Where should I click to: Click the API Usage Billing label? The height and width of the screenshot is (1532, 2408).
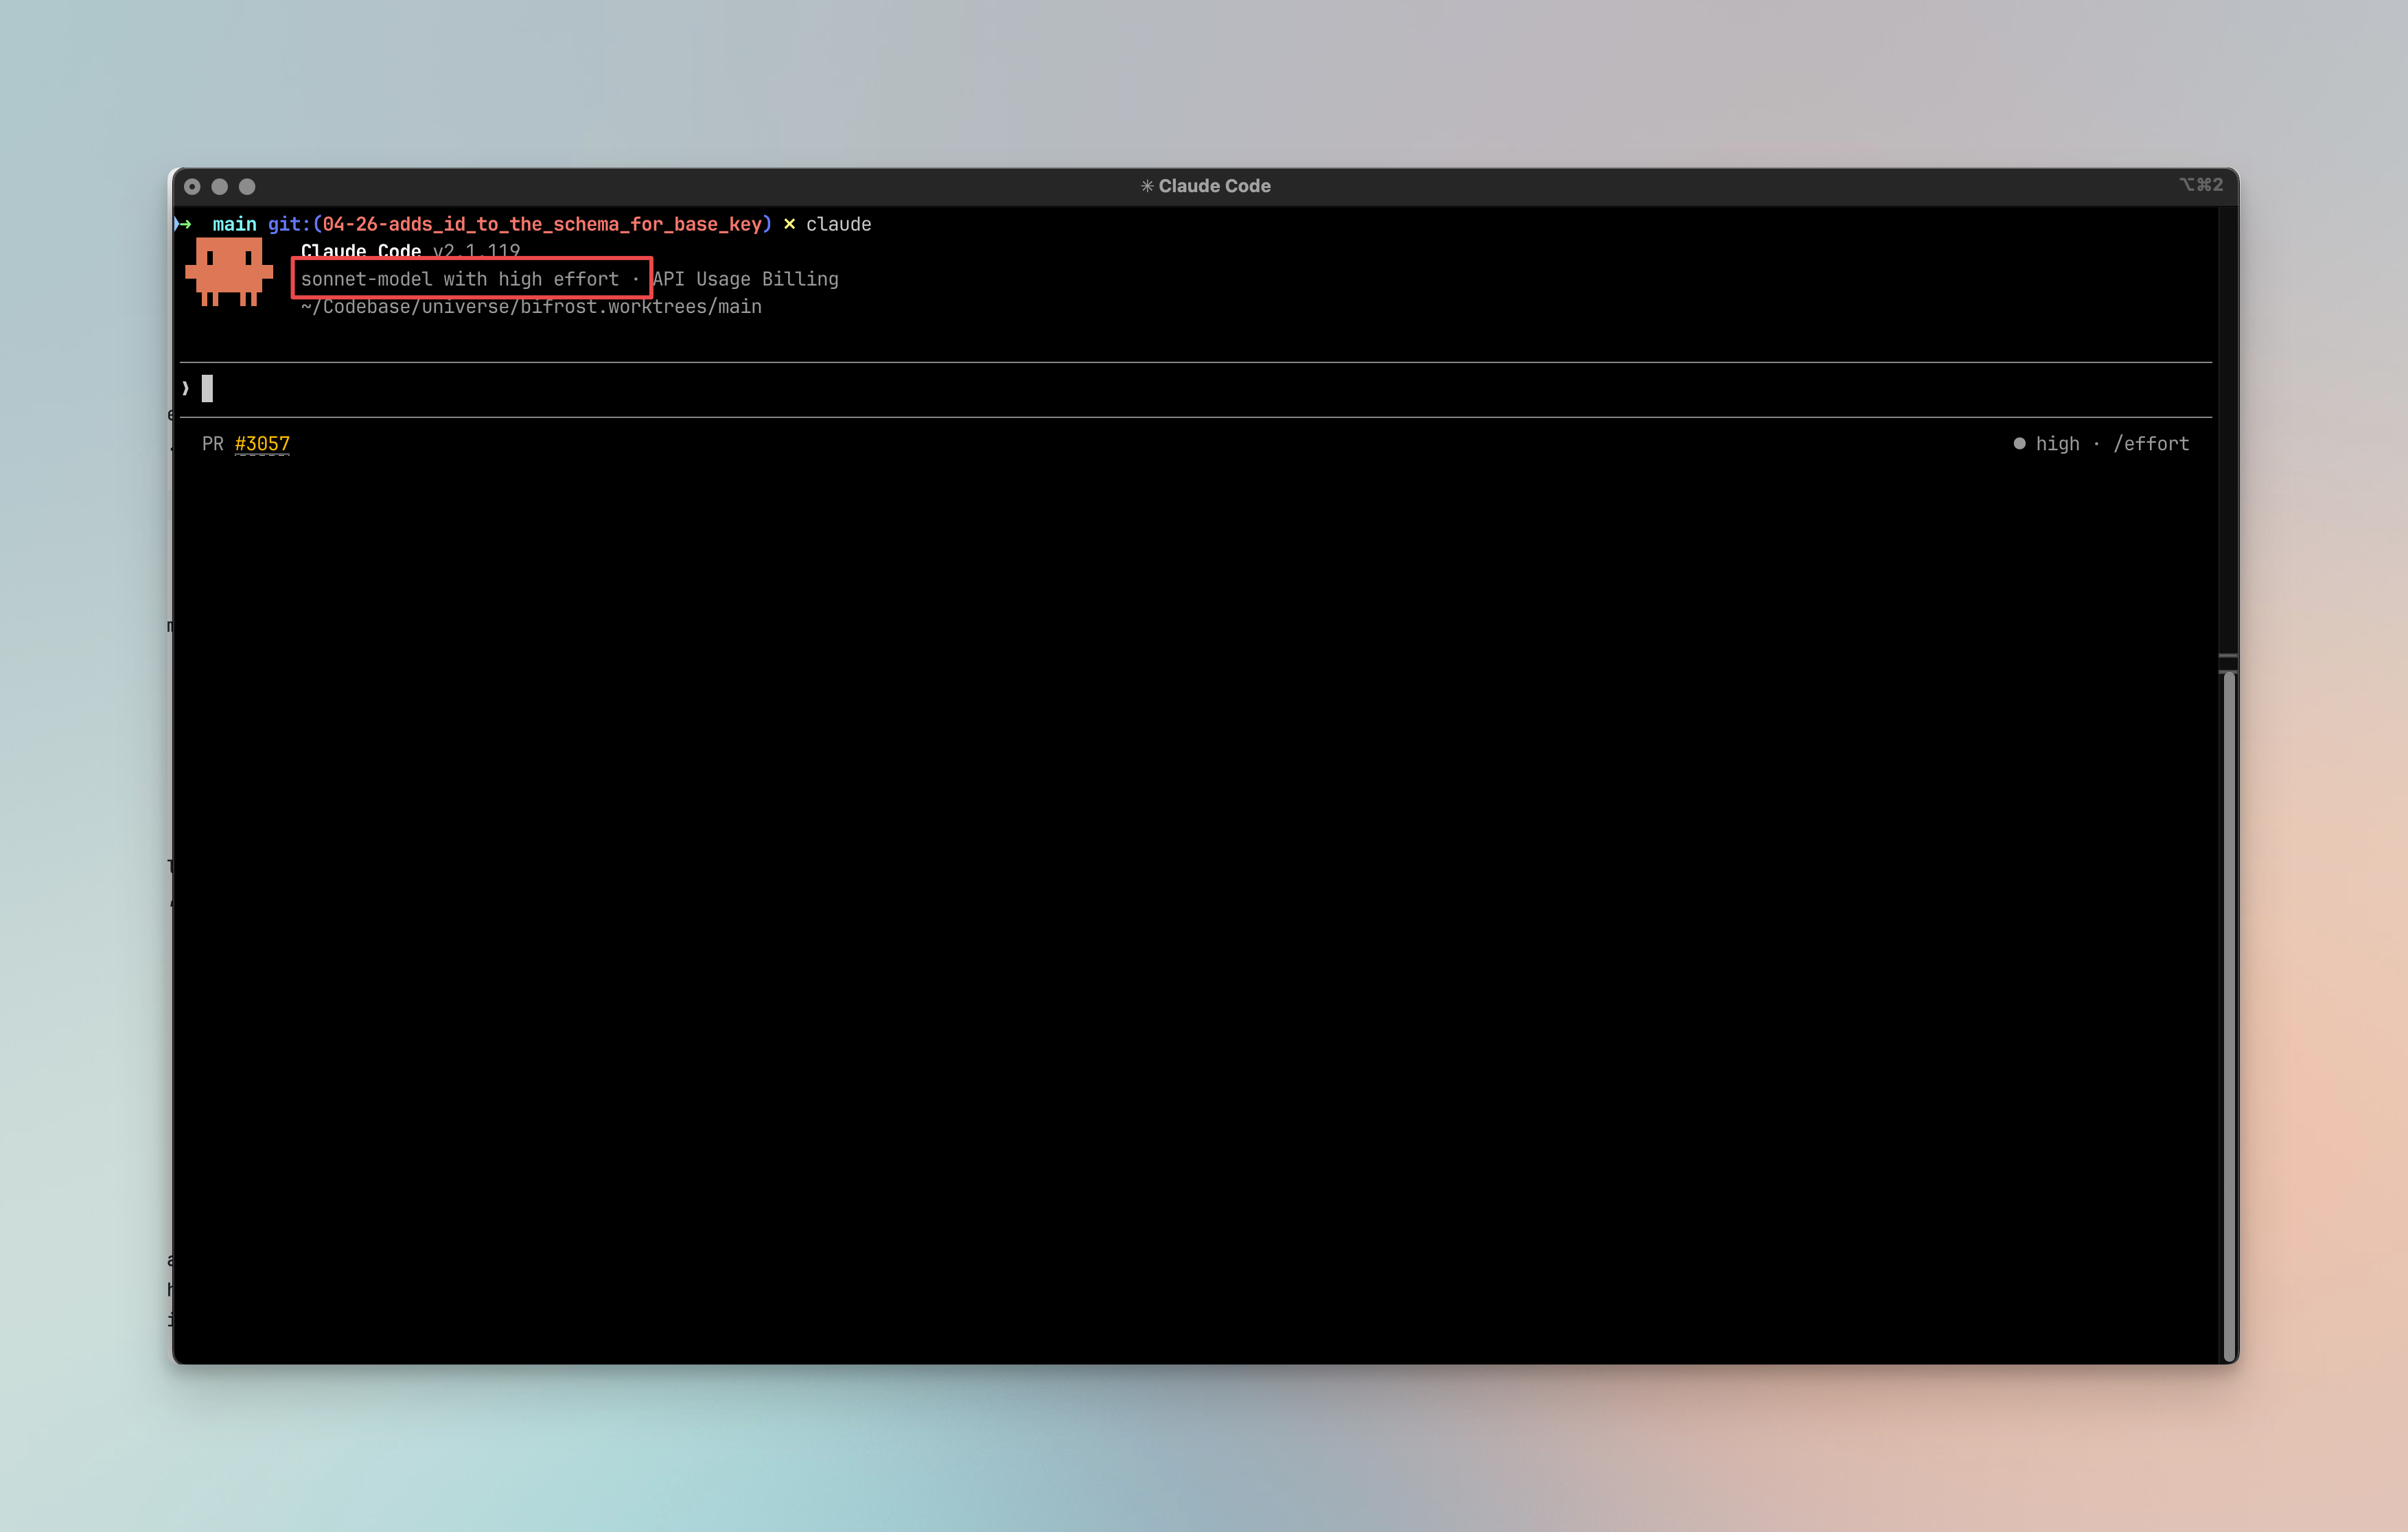click(x=746, y=279)
